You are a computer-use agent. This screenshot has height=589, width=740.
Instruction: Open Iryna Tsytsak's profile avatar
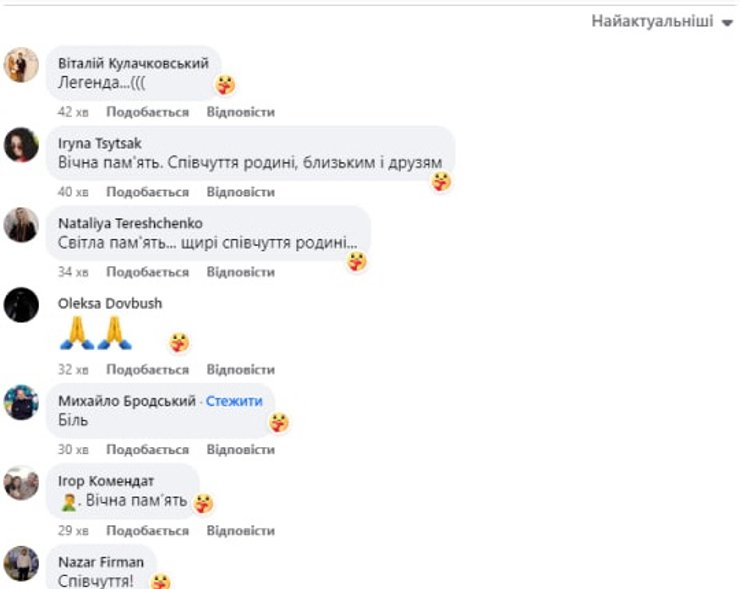pyautogui.click(x=21, y=145)
